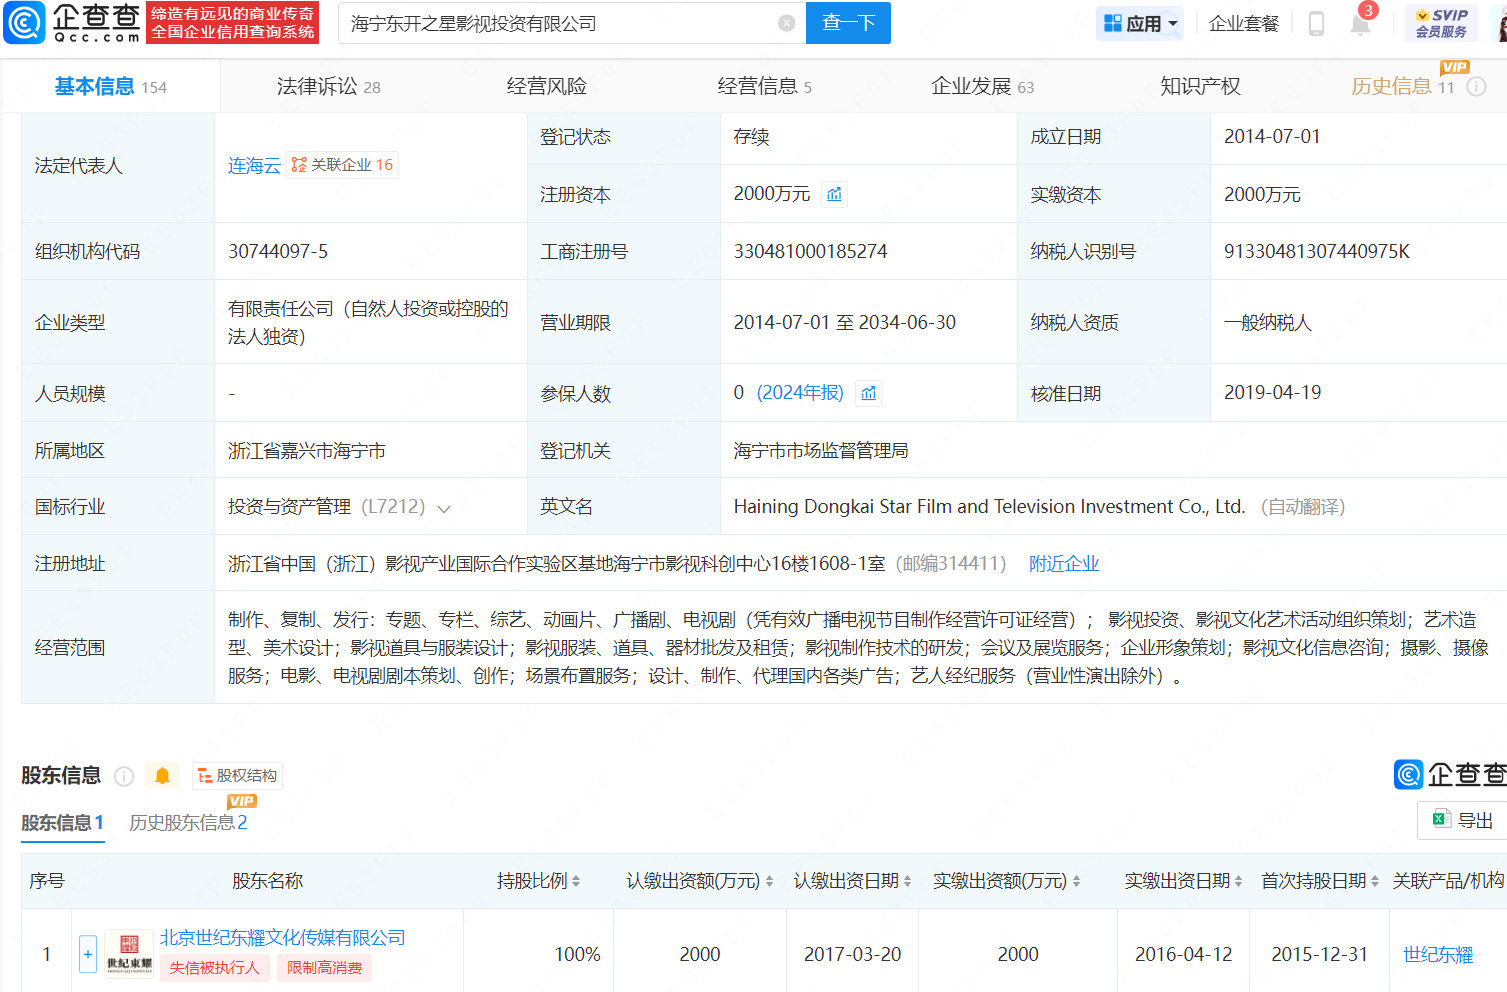Screen dimensions: 1507x992
Task: Open legal representative 连海云 link
Action: click(x=254, y=166)
